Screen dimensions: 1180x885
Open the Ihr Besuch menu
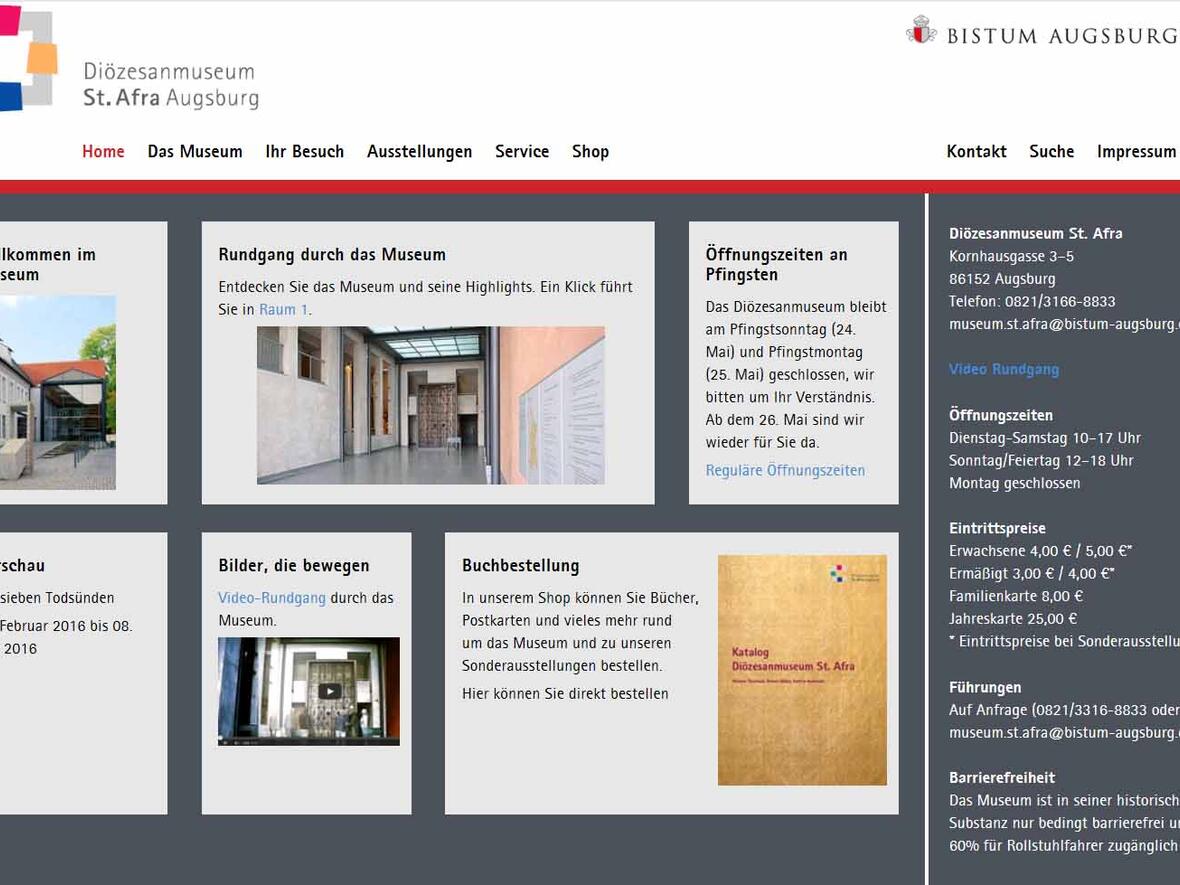coord(305,151)
